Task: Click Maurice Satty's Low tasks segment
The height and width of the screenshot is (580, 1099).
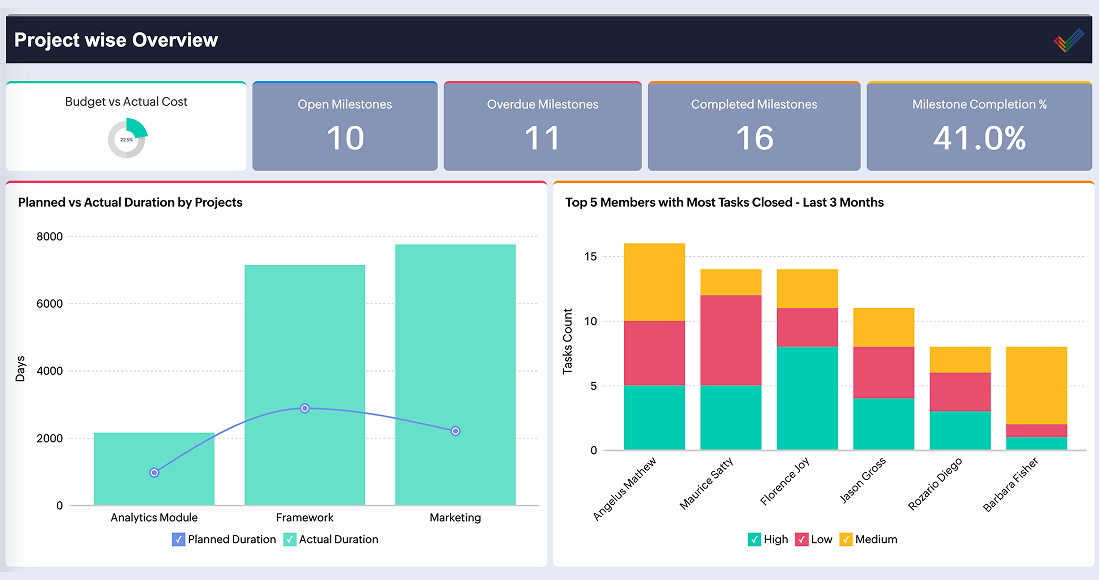Action: pos(731,340)
